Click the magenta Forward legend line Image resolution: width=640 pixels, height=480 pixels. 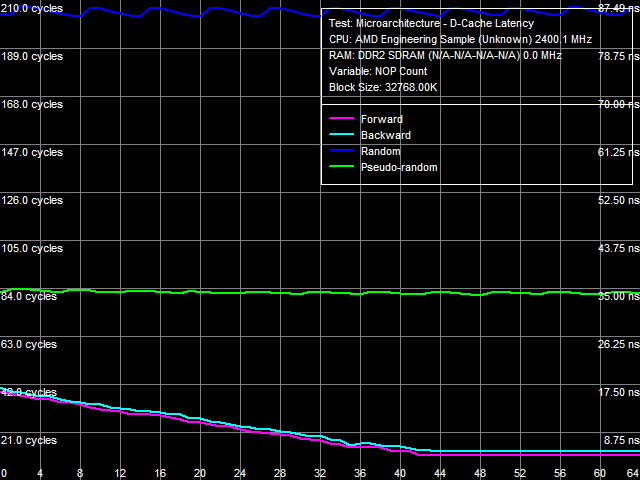(341, 120)
